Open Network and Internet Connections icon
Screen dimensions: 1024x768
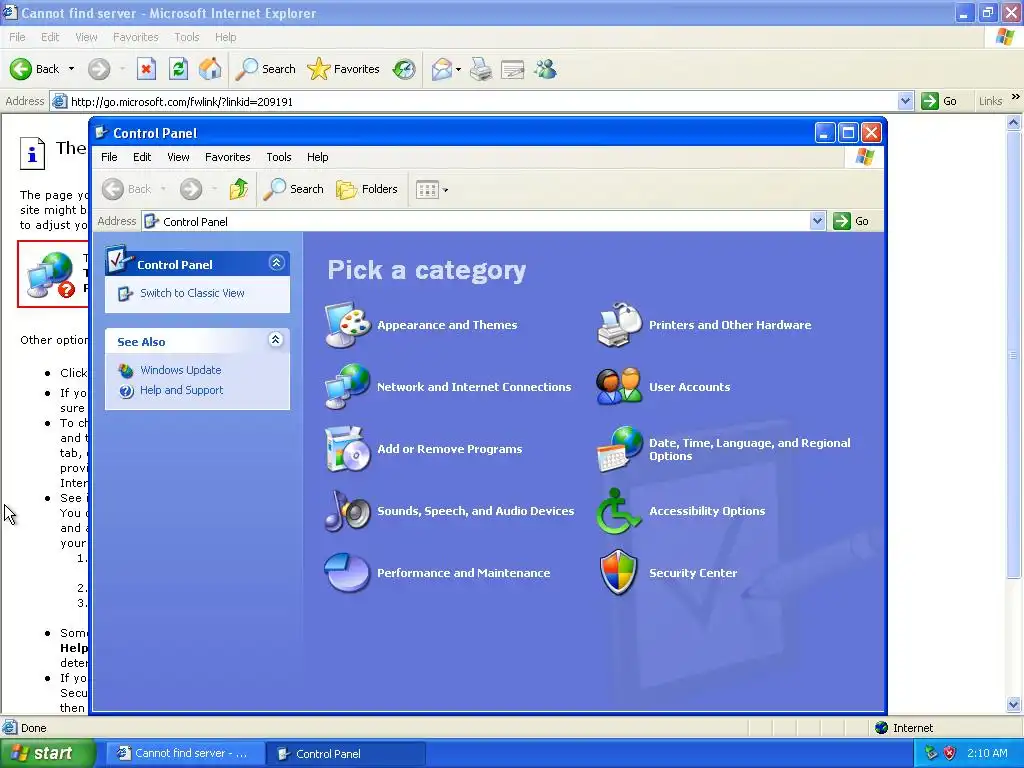(x=347, y=387)
